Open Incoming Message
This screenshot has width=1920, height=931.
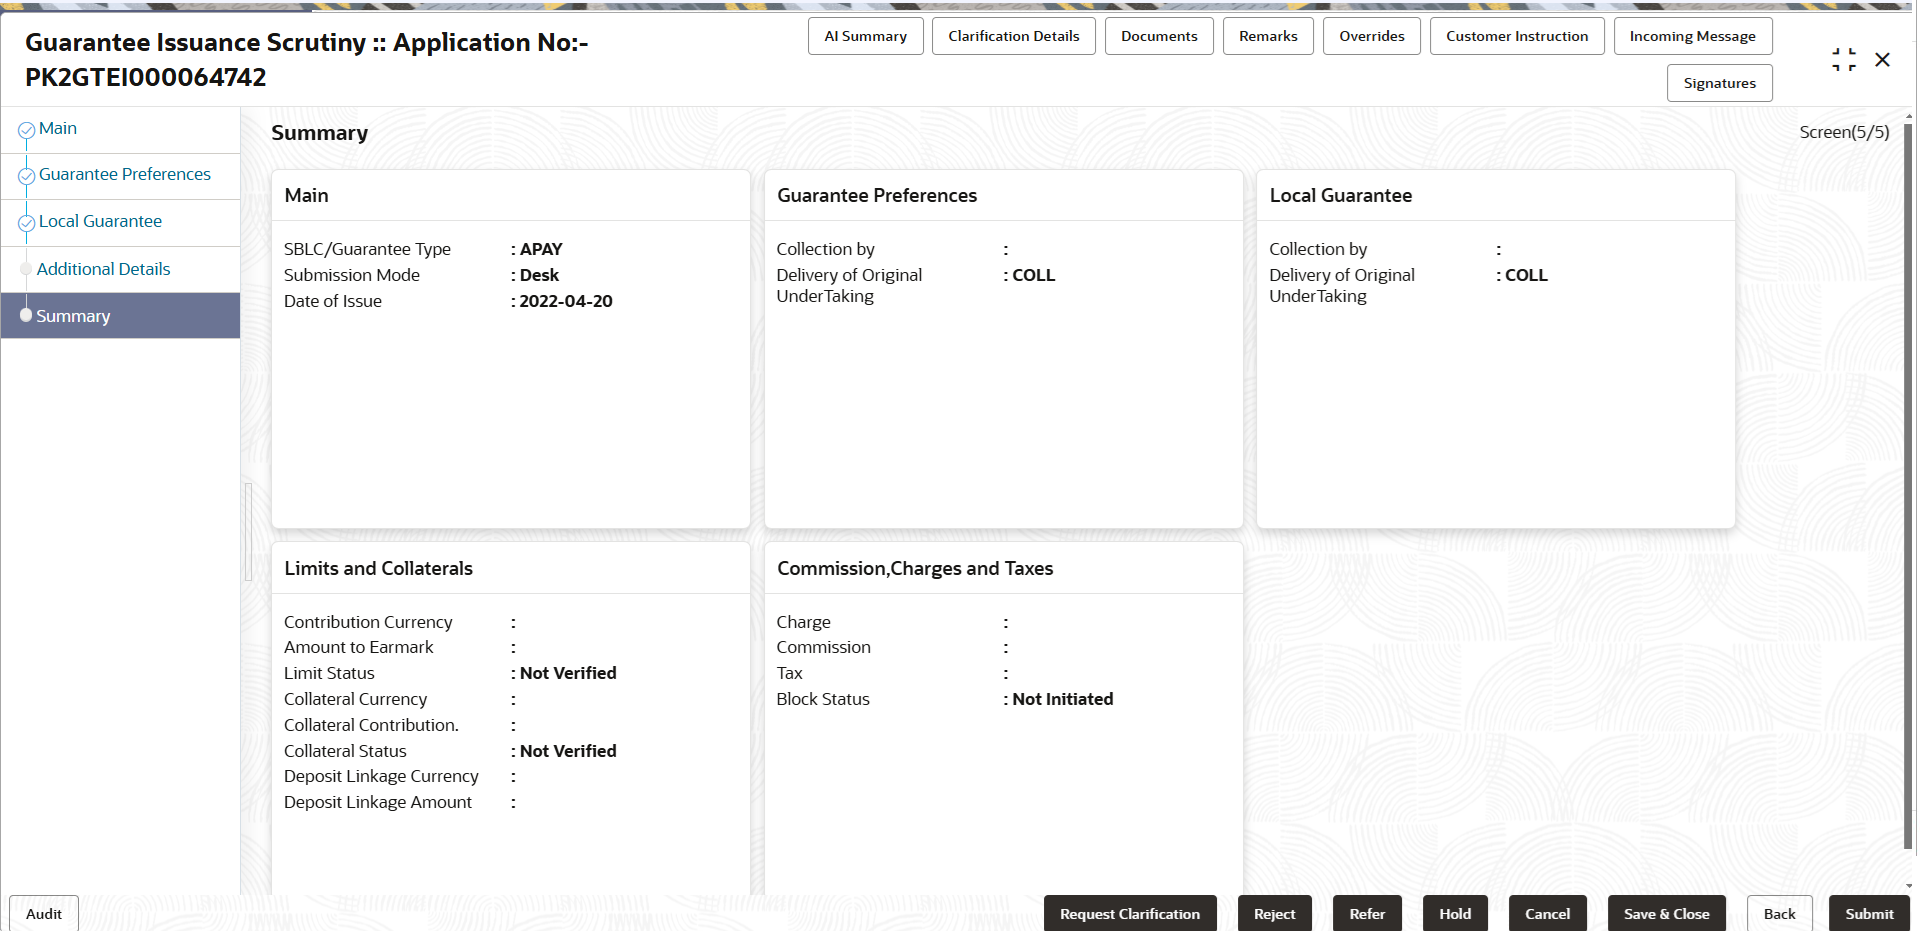pos(1692,36)
